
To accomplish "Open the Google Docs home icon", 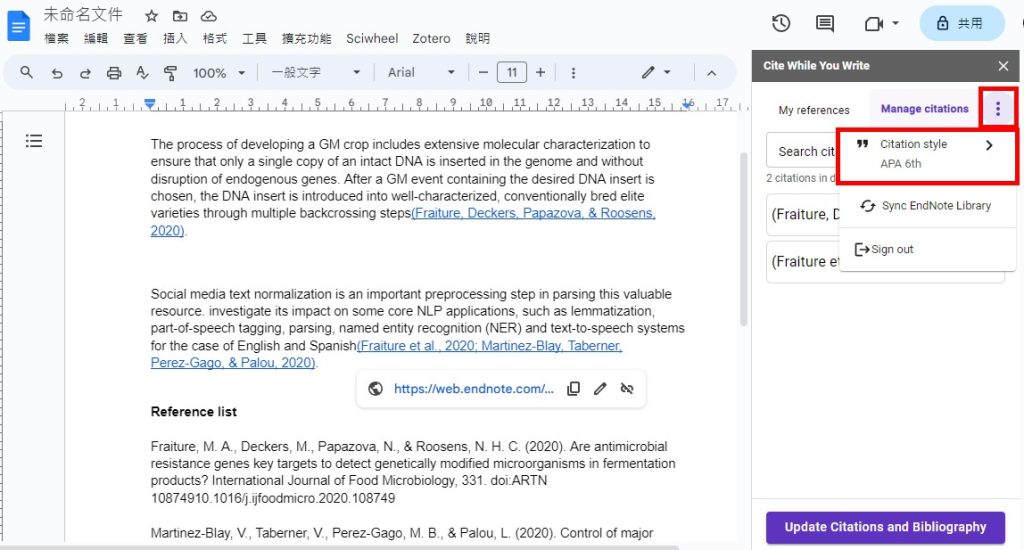I will click(x=18, y=26).
